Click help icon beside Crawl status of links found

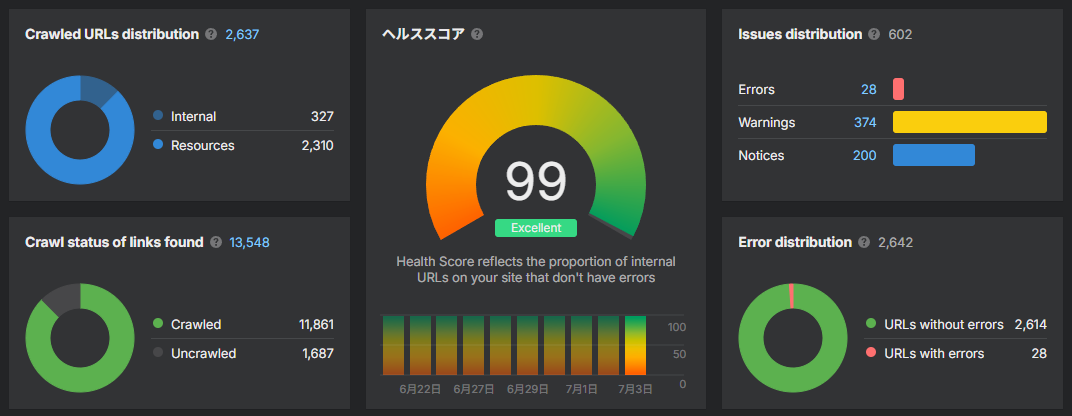[216, 242]
